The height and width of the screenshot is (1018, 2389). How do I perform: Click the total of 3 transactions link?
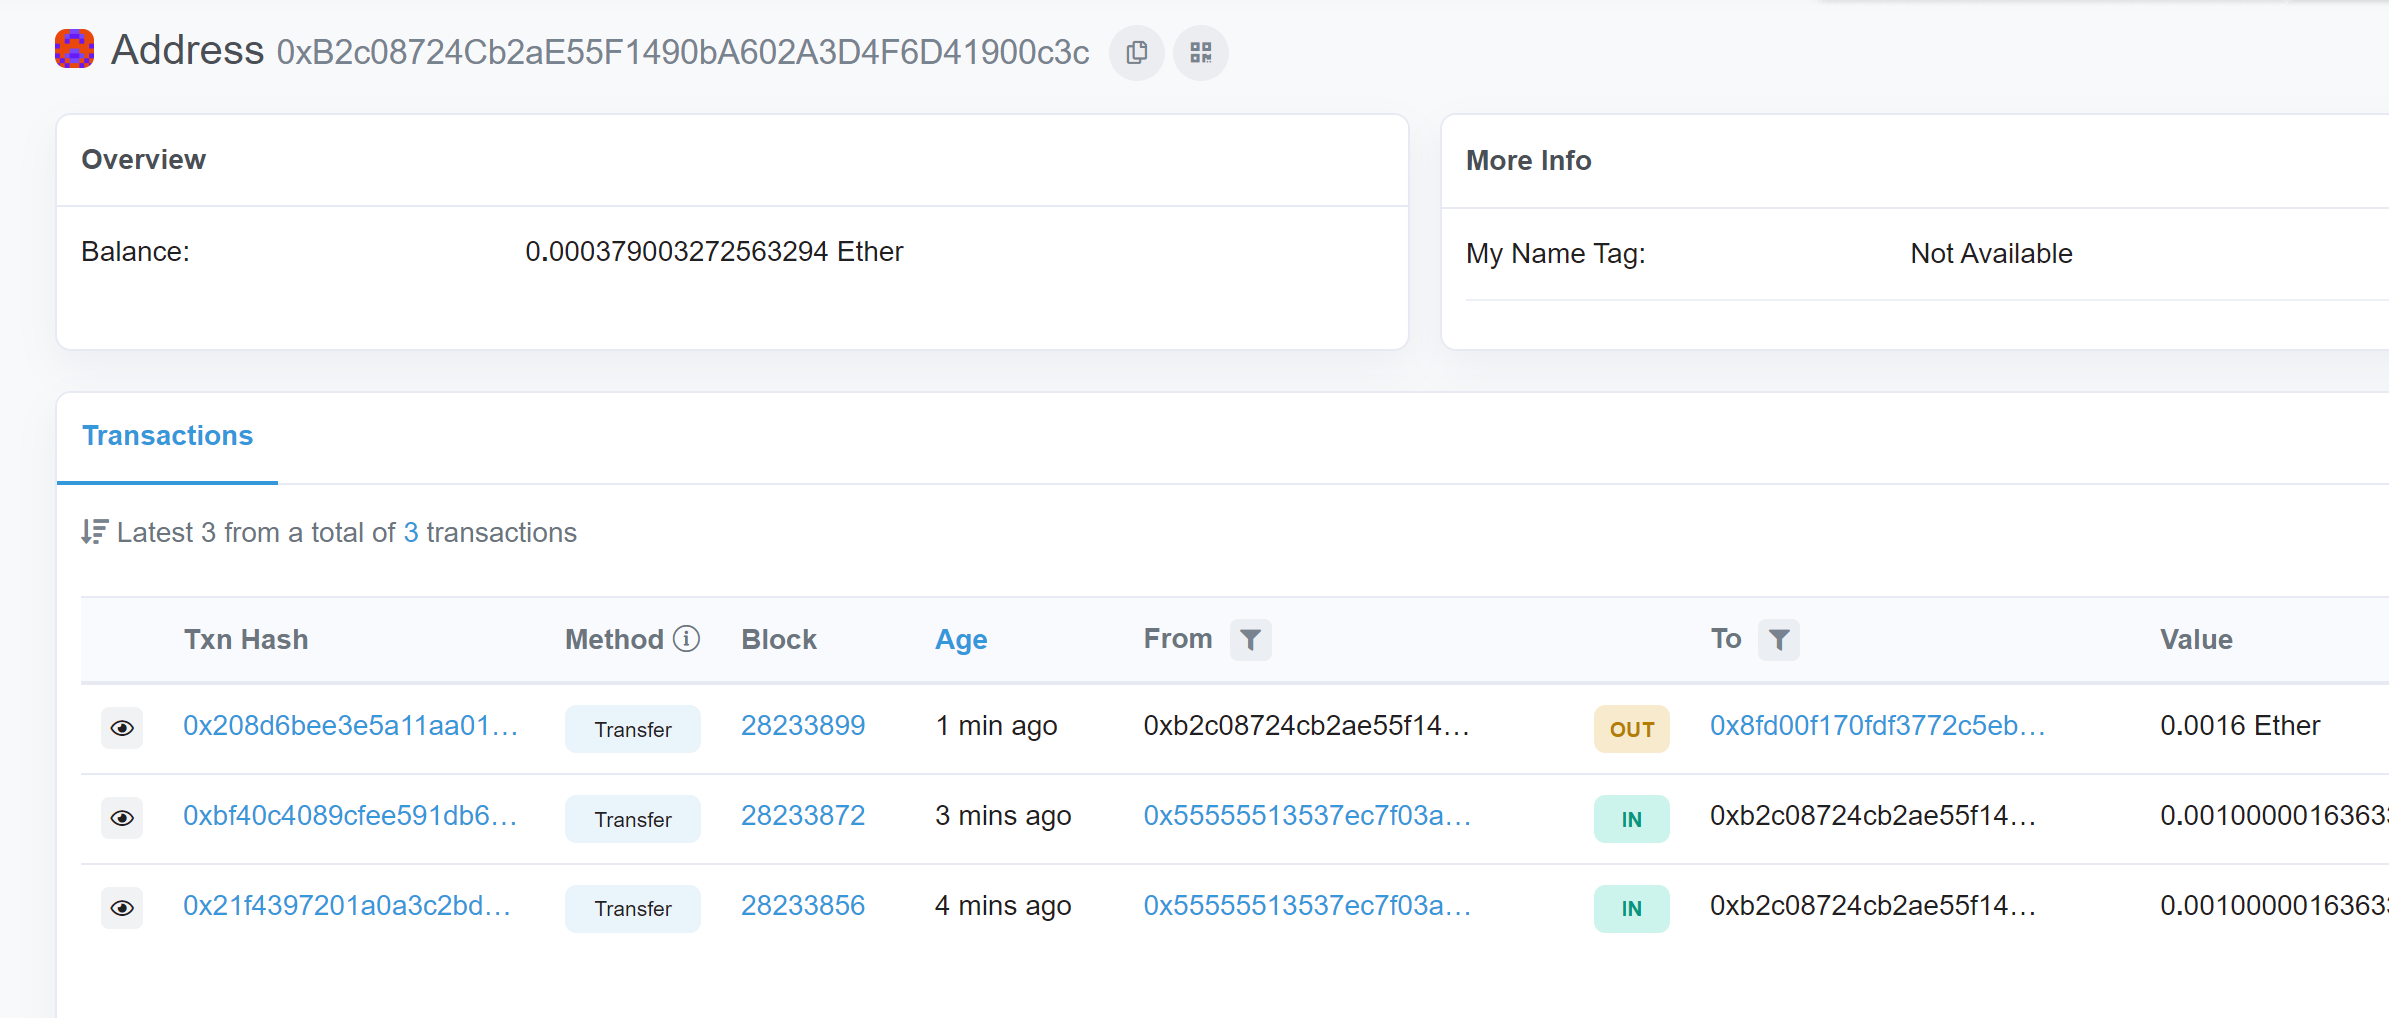(x=410, y=532)
